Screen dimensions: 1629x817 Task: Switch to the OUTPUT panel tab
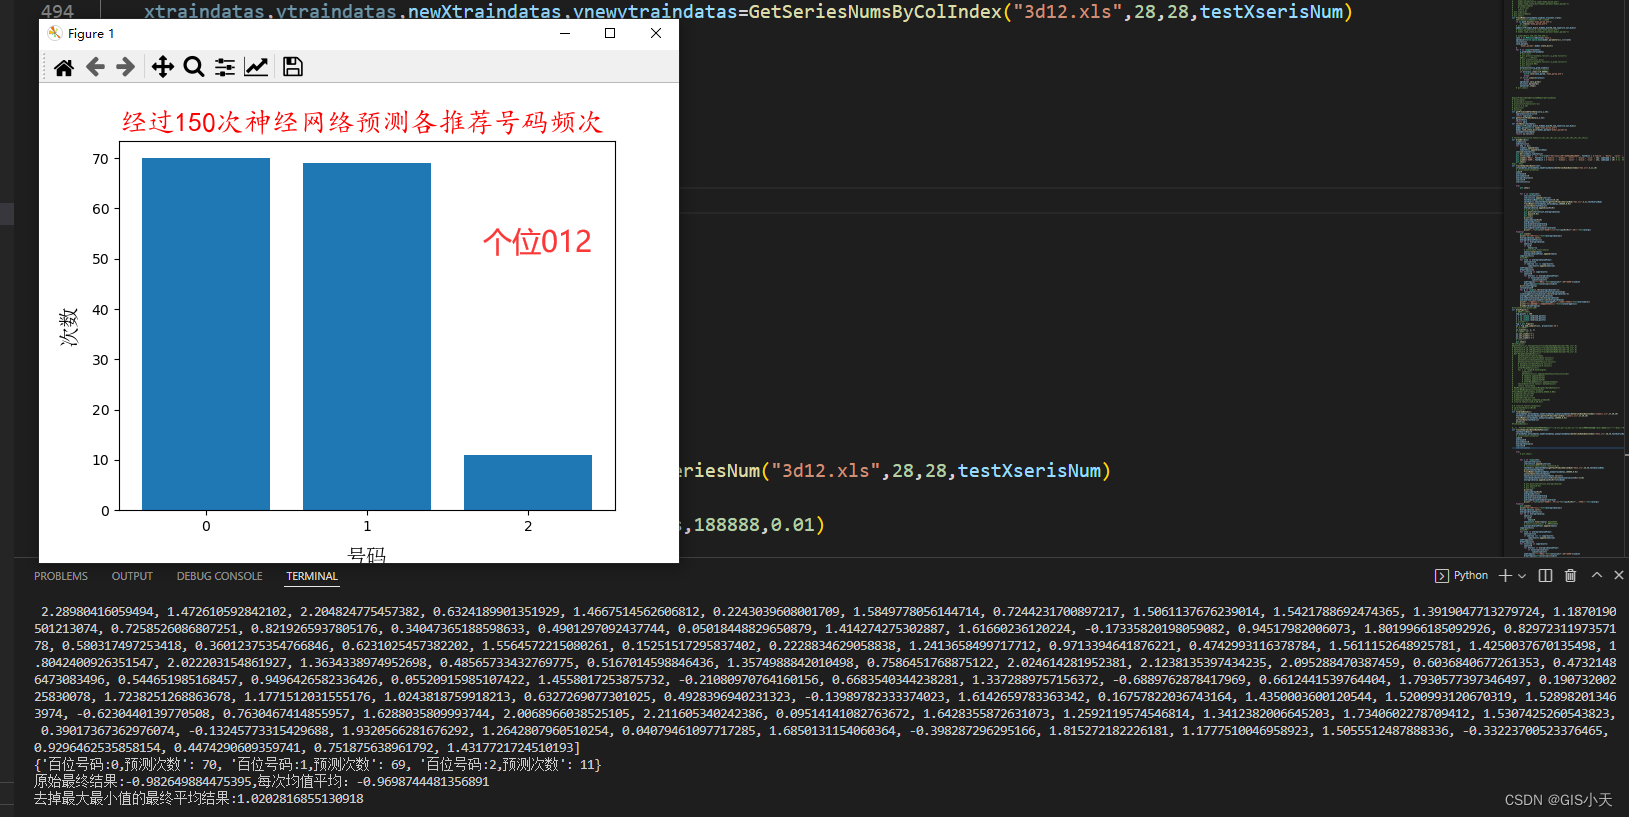tap(132, 576)
